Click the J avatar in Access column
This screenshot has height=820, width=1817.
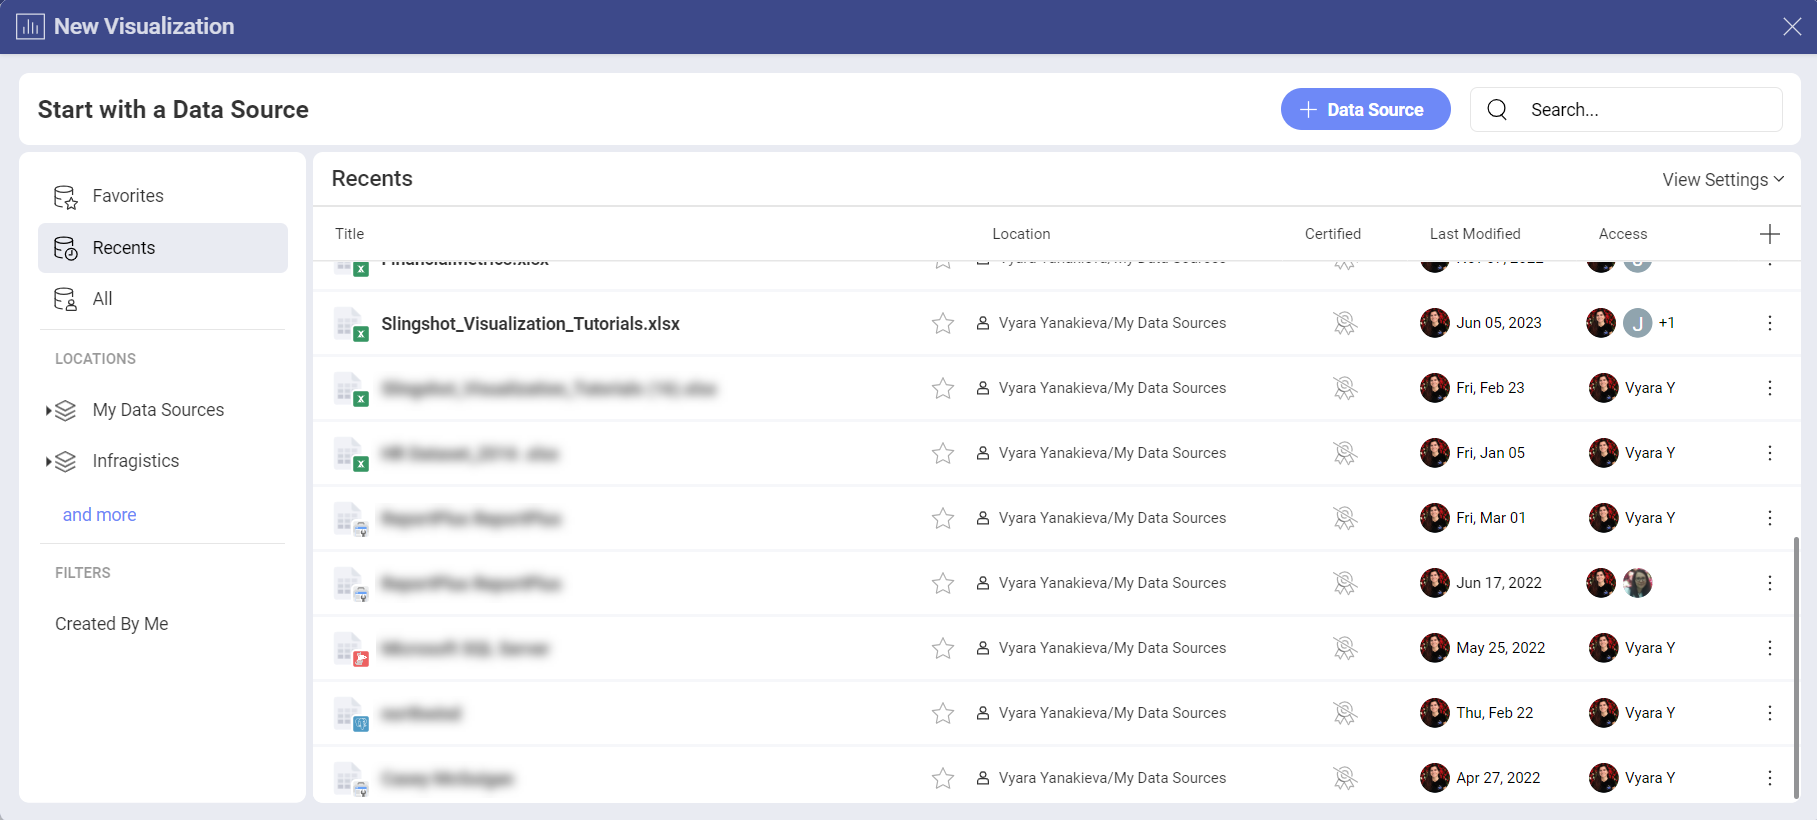click(1637, 323)
